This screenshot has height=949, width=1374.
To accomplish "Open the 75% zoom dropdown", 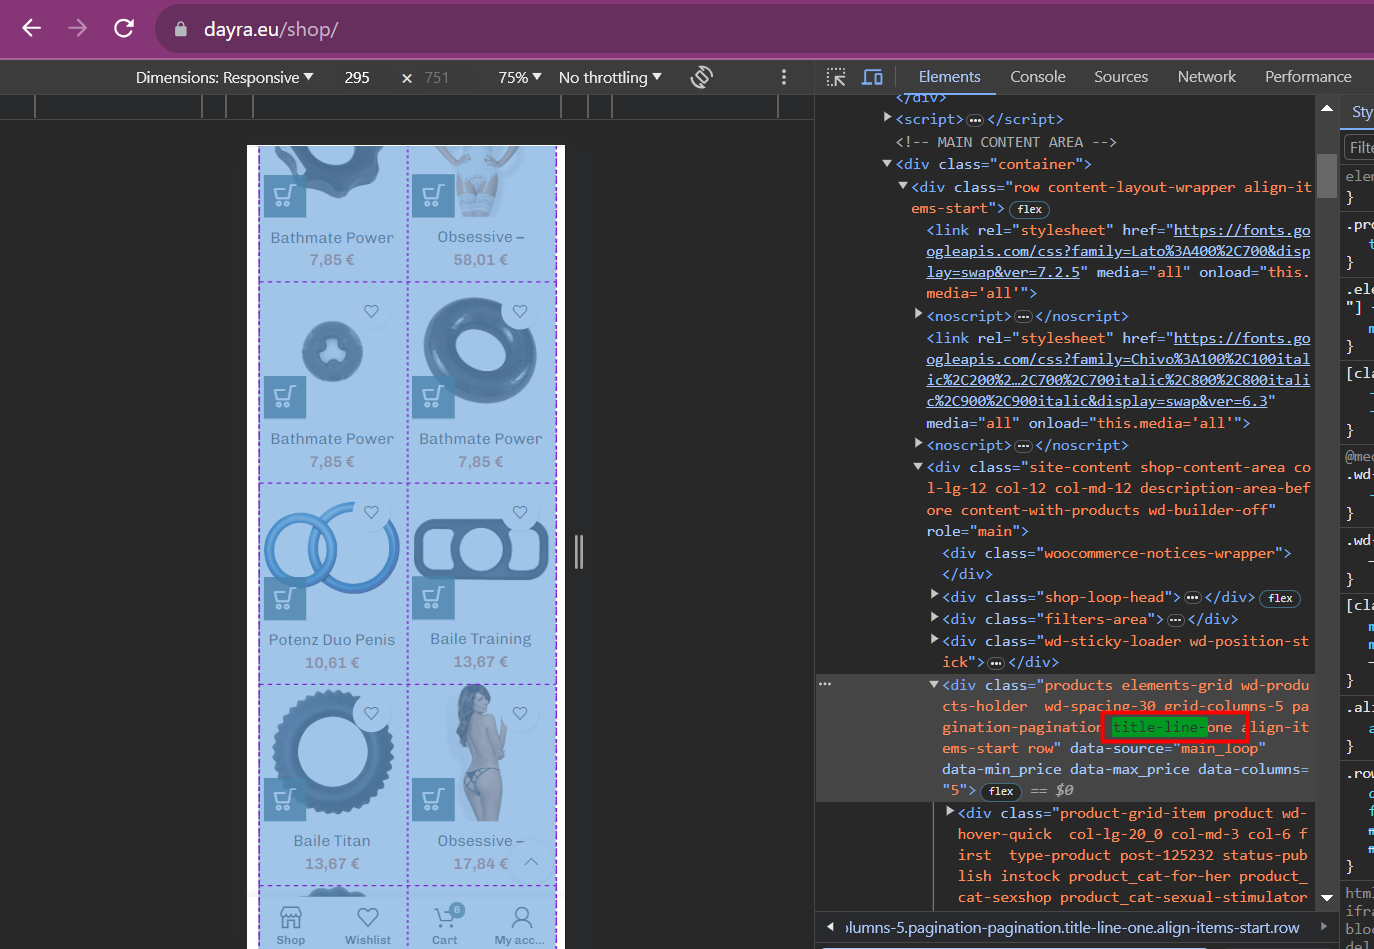I will click(x=520, y=77).
